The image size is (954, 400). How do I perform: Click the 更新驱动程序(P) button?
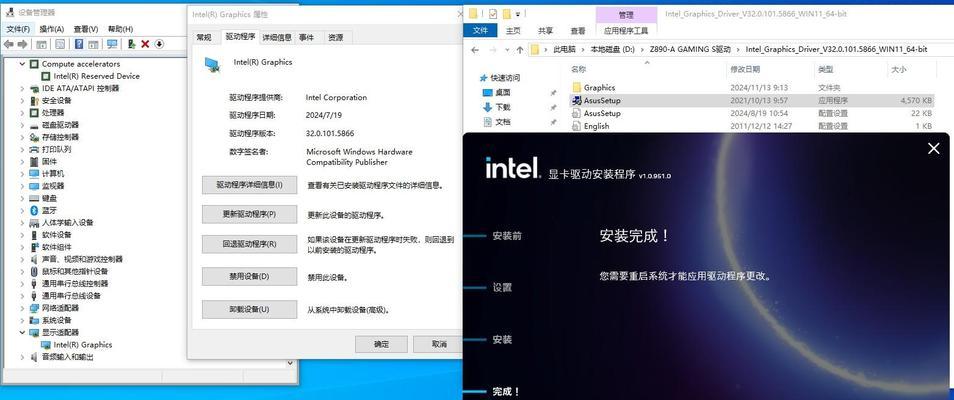(x=249, y=214)
